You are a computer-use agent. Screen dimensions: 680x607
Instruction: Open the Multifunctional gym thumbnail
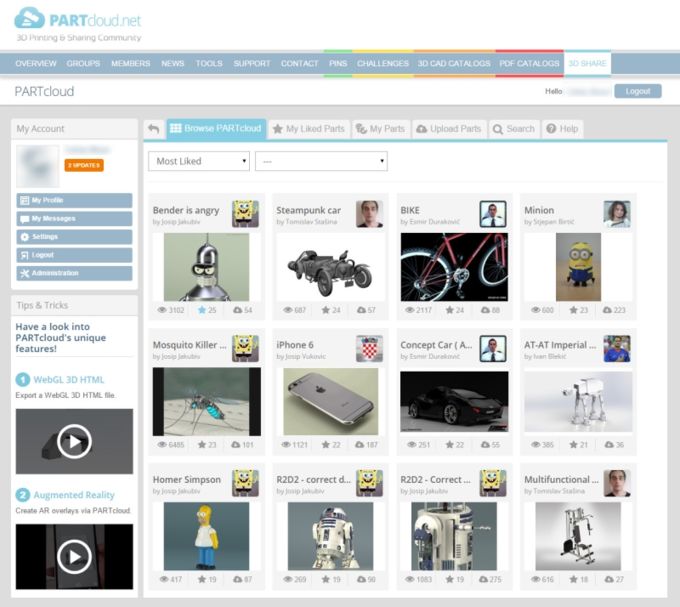click(578, 536)
